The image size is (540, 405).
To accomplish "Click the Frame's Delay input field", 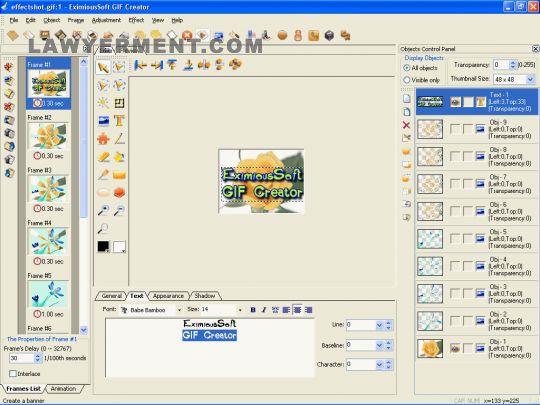I will 21,358.
